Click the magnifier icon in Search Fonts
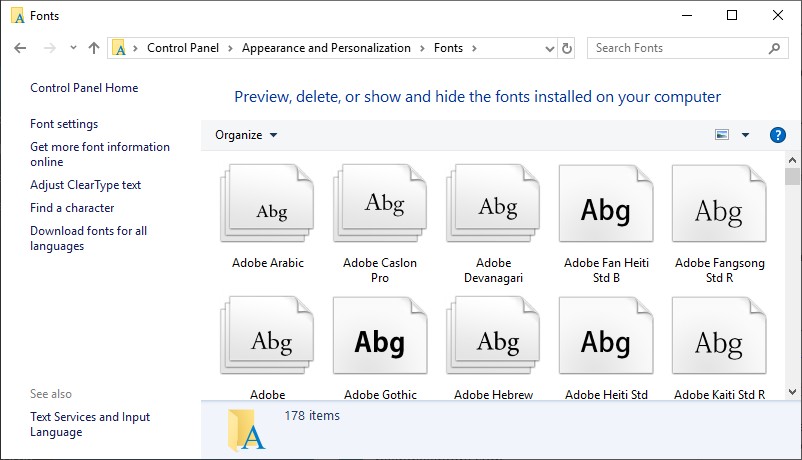 point(774,48)
